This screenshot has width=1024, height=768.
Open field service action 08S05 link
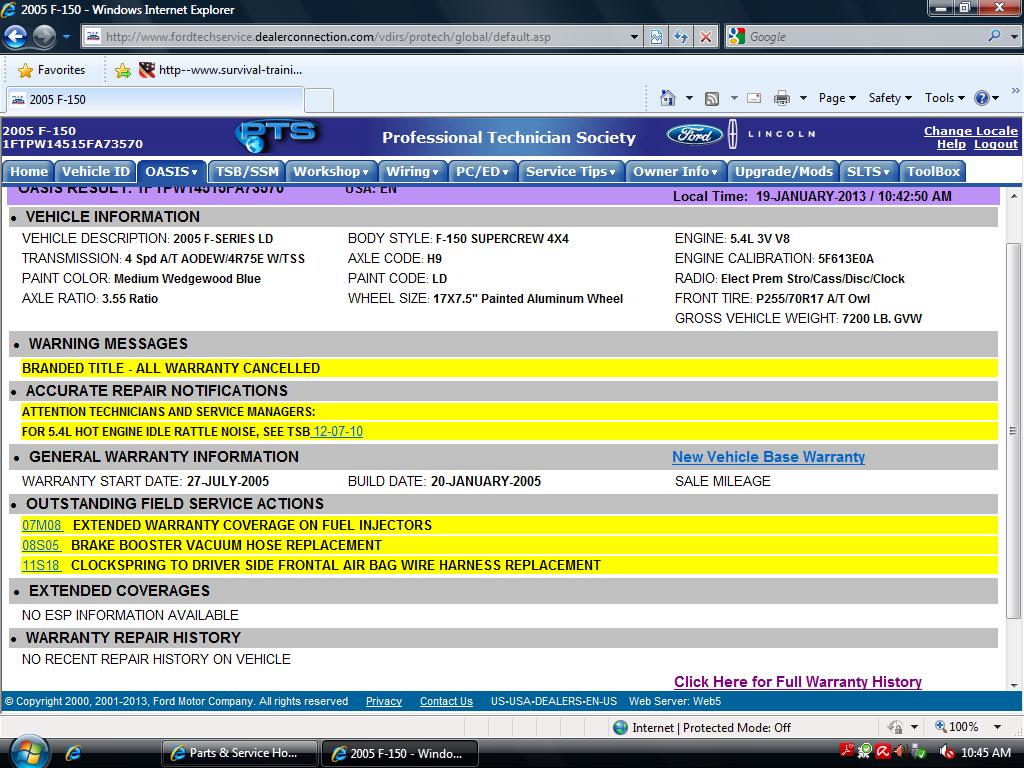(40, 545)
